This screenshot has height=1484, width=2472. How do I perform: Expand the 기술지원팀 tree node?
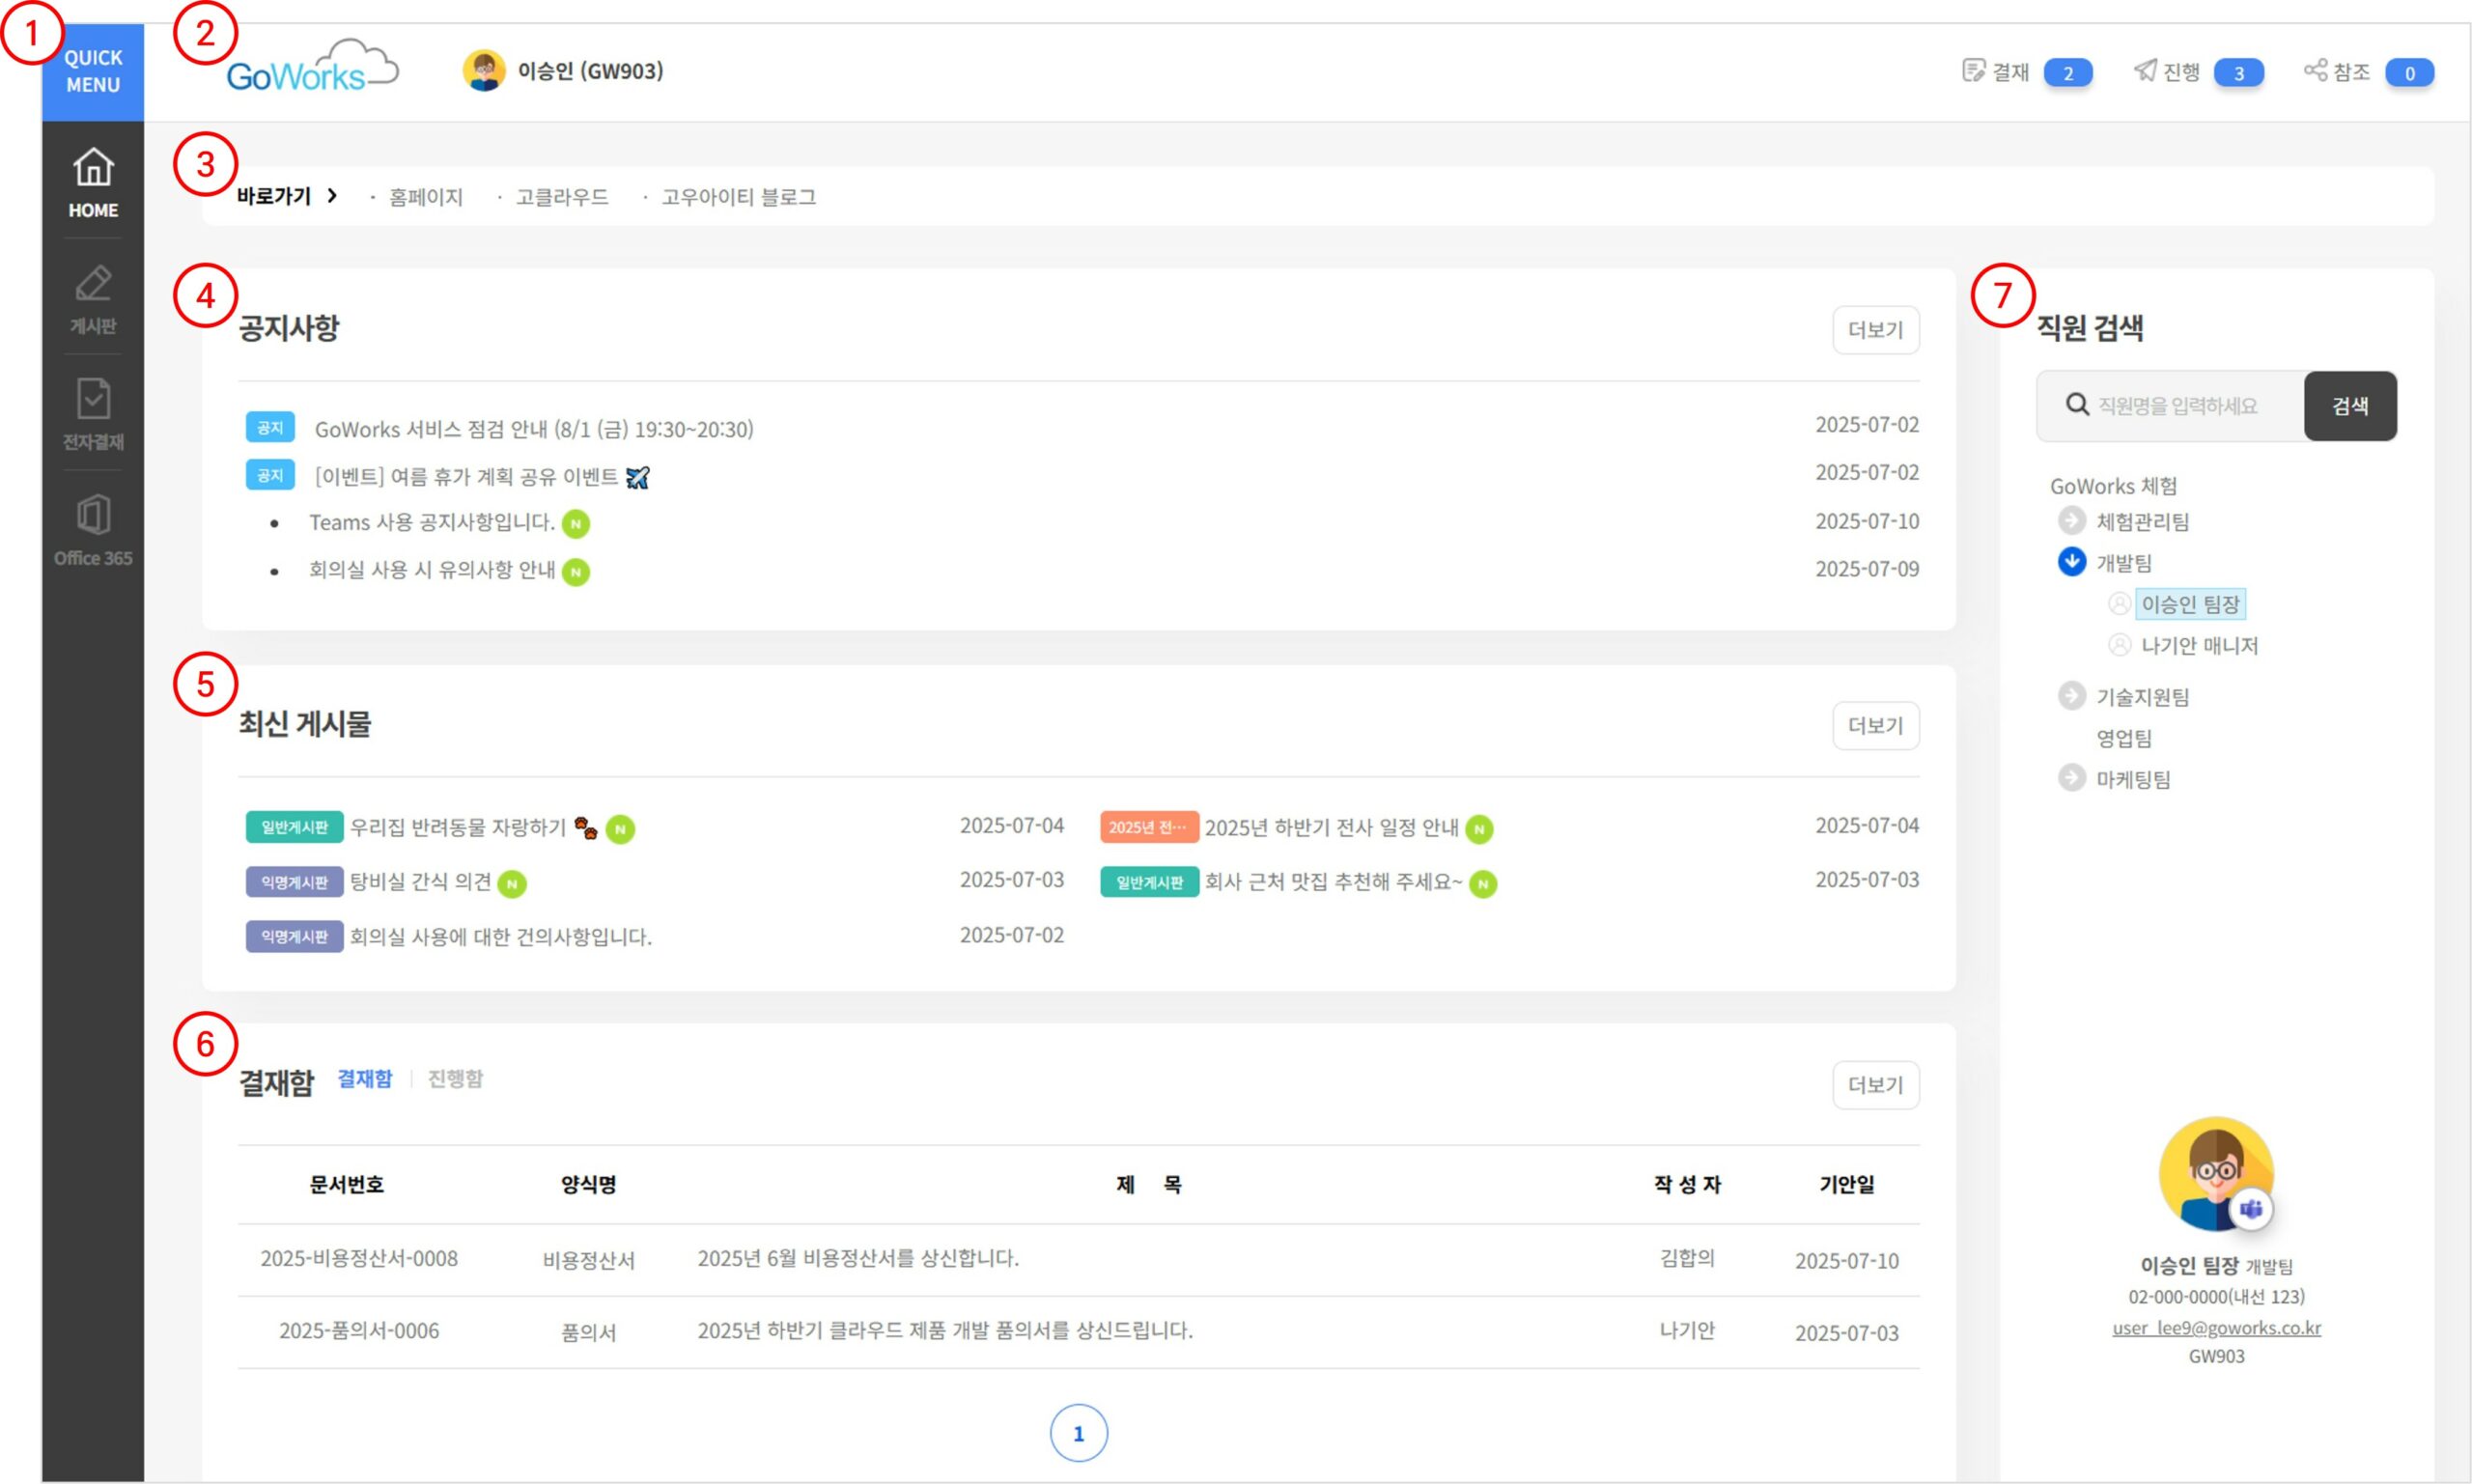click(x=2072, y=696)
